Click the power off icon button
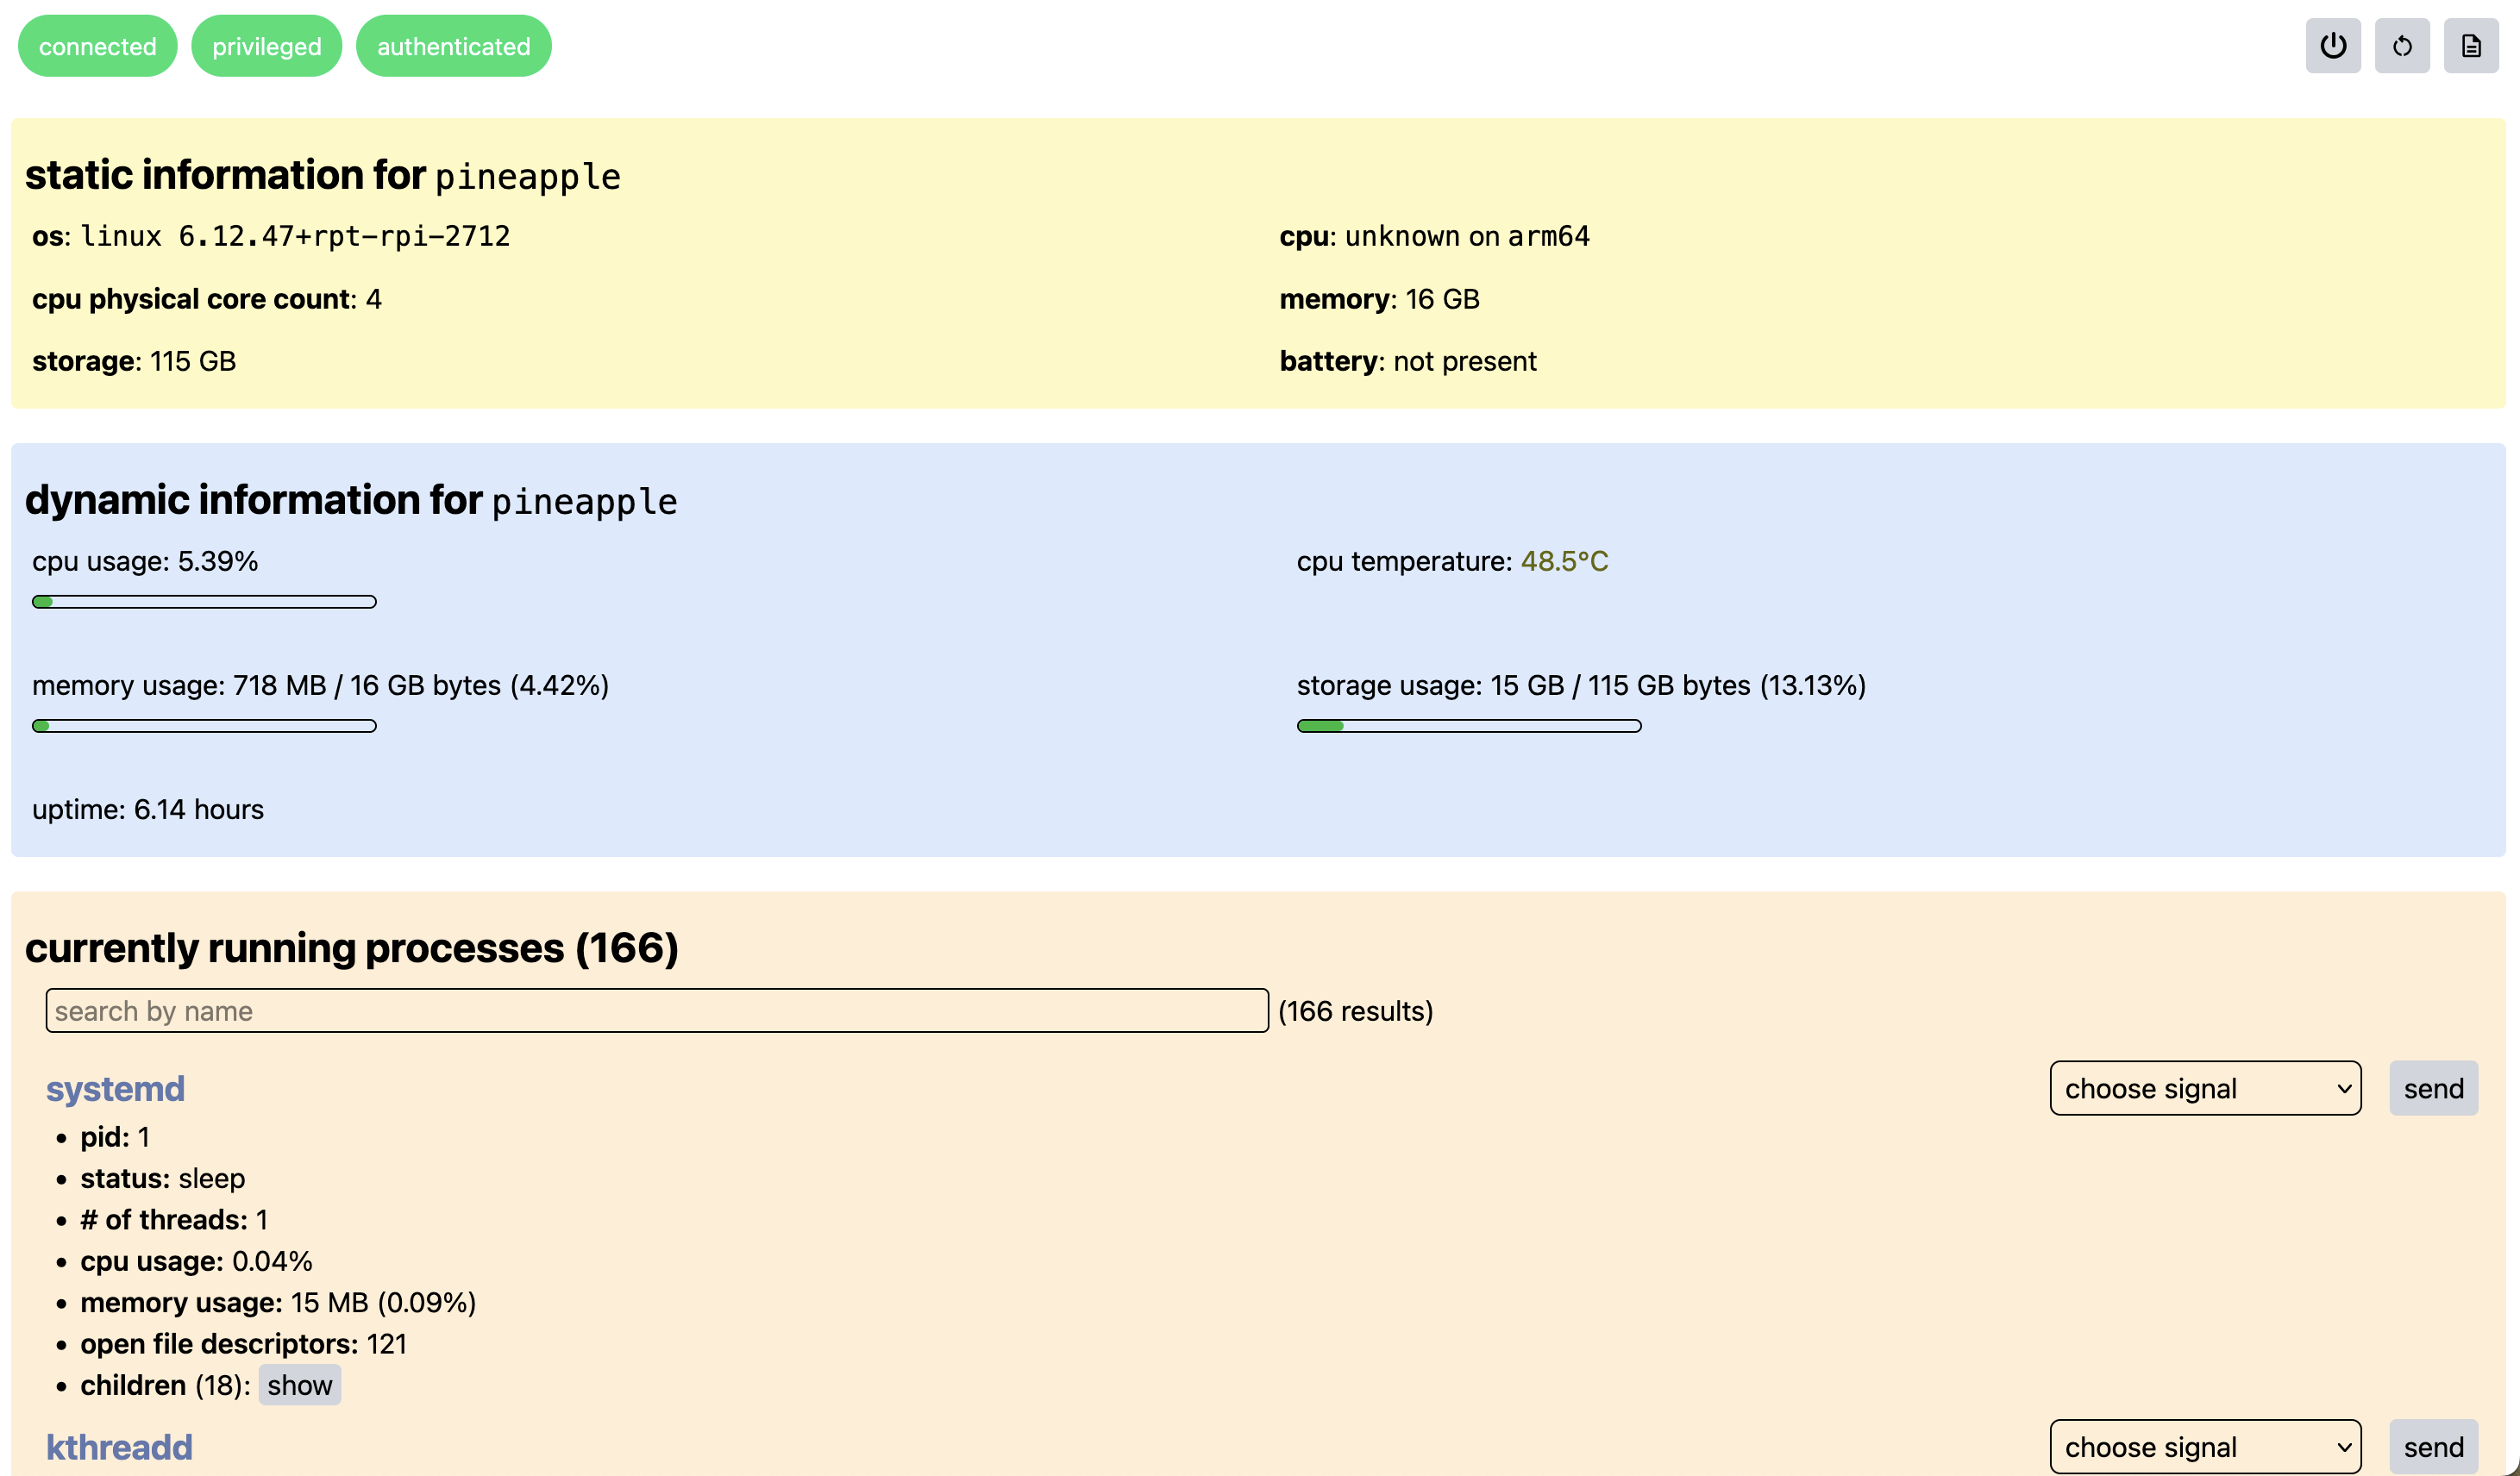This screenshot has width=2520, height=1476. pos(2332,46)
